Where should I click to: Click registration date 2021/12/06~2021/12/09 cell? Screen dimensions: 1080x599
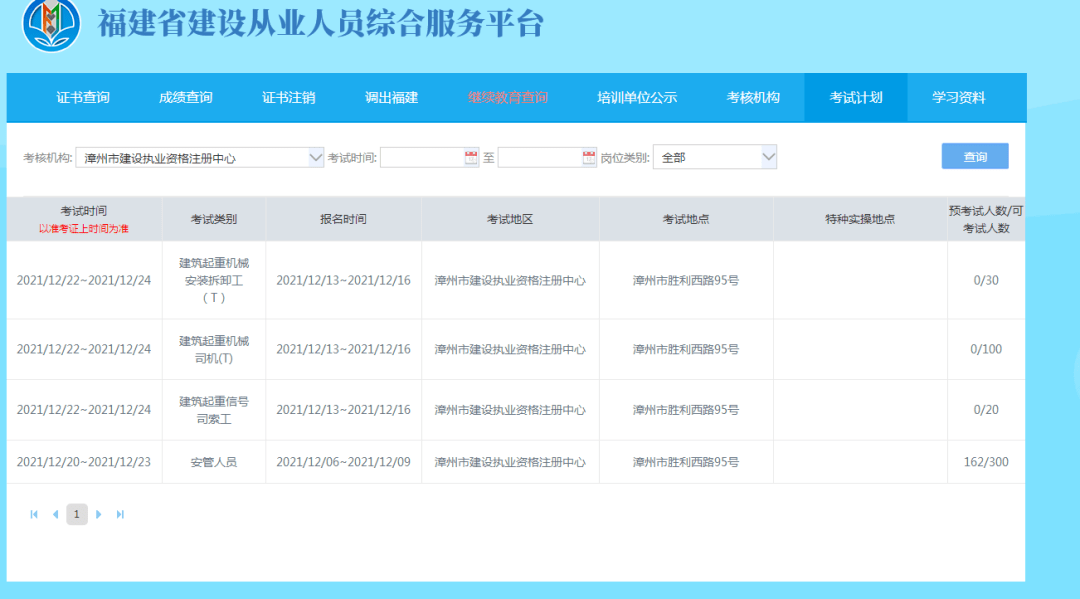pos(343,462)
